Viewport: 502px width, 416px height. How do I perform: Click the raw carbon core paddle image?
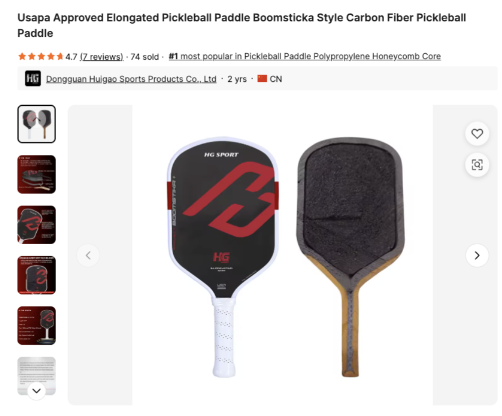(351, 257)
